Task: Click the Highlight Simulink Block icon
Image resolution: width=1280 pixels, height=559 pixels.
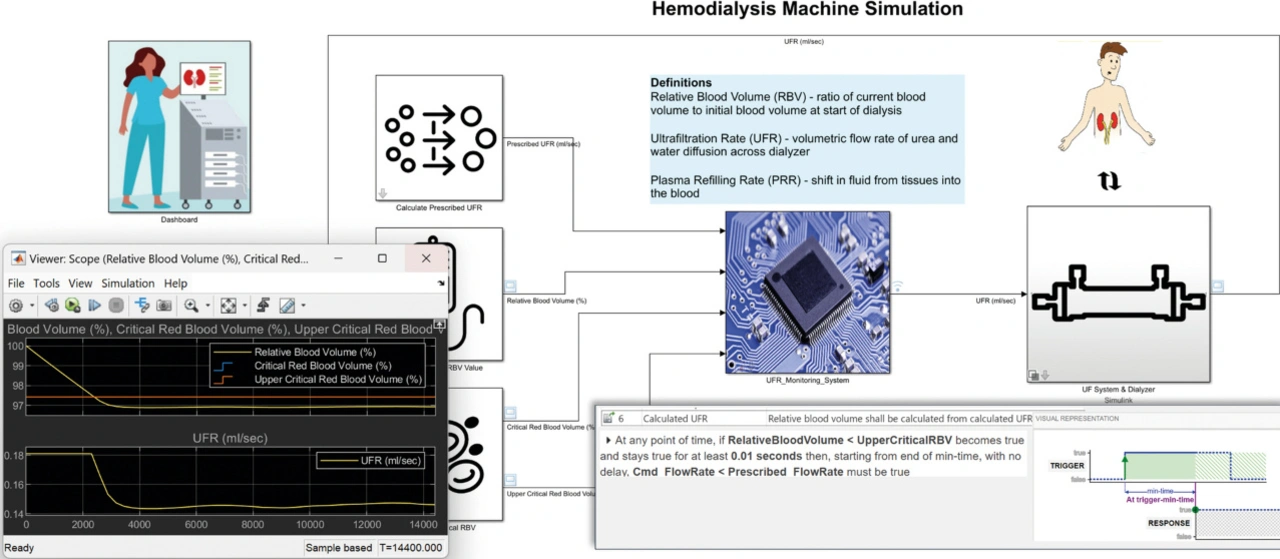Action: point(142,306)
